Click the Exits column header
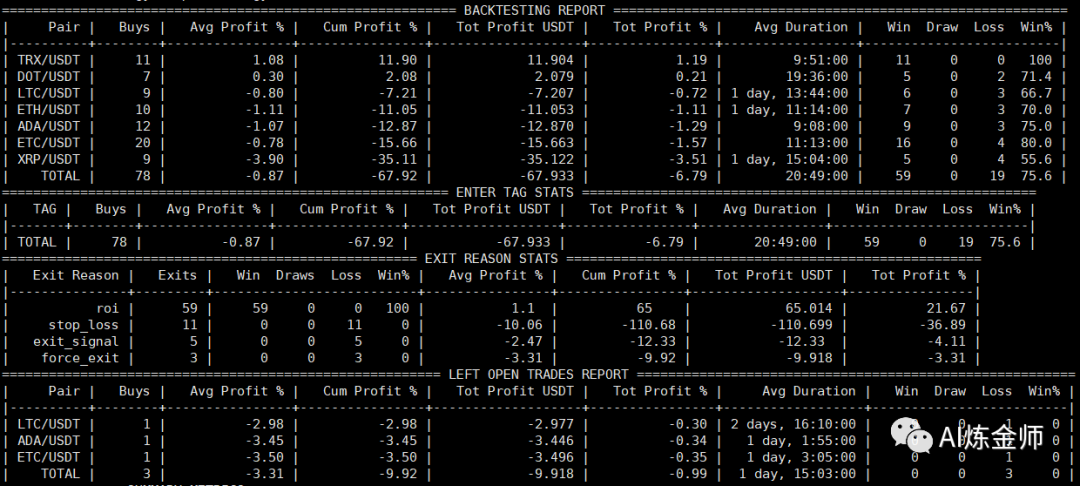 [x=178, y=275]
